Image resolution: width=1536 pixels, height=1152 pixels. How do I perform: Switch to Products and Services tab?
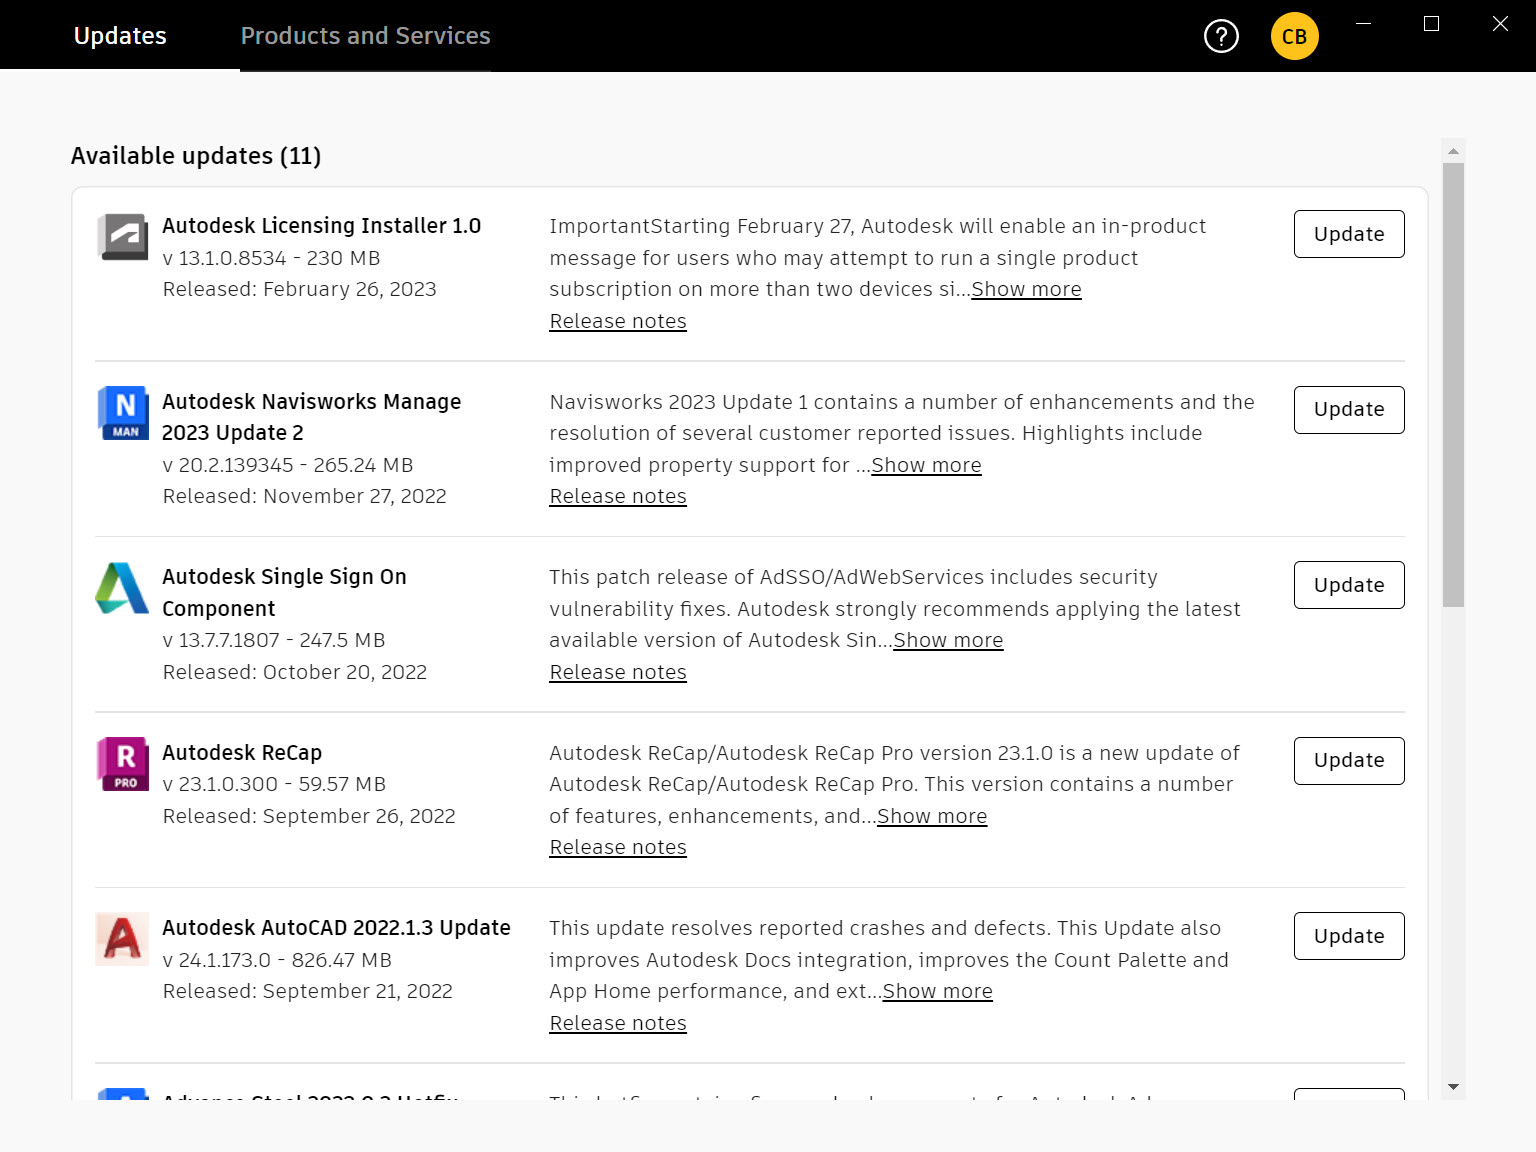(365, 36)
